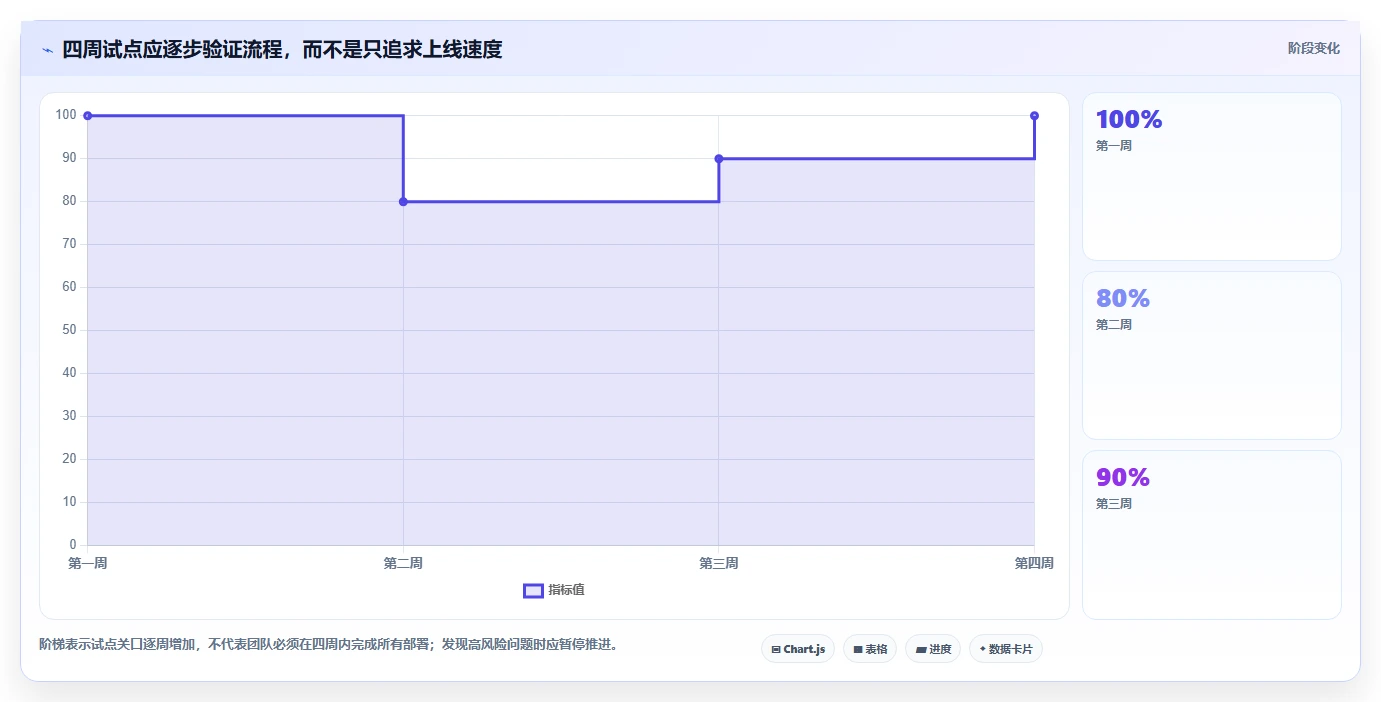
Task: Click the data point at 第一周 value 100
Action: (x=88, y=116)
